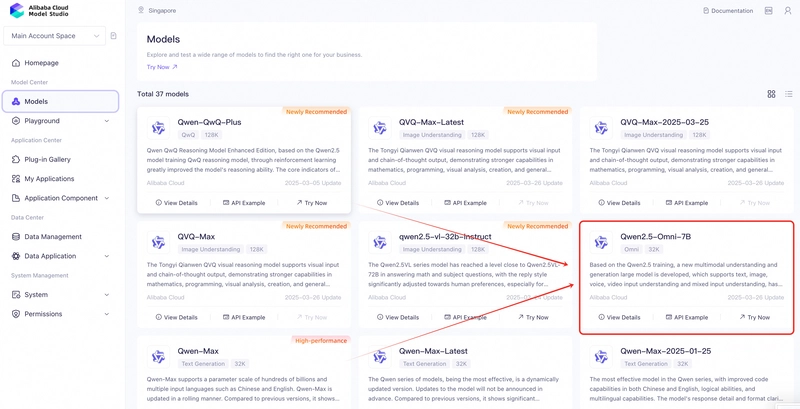
Task: Click the language switch EN icon
Action: [x=768, y=11]
